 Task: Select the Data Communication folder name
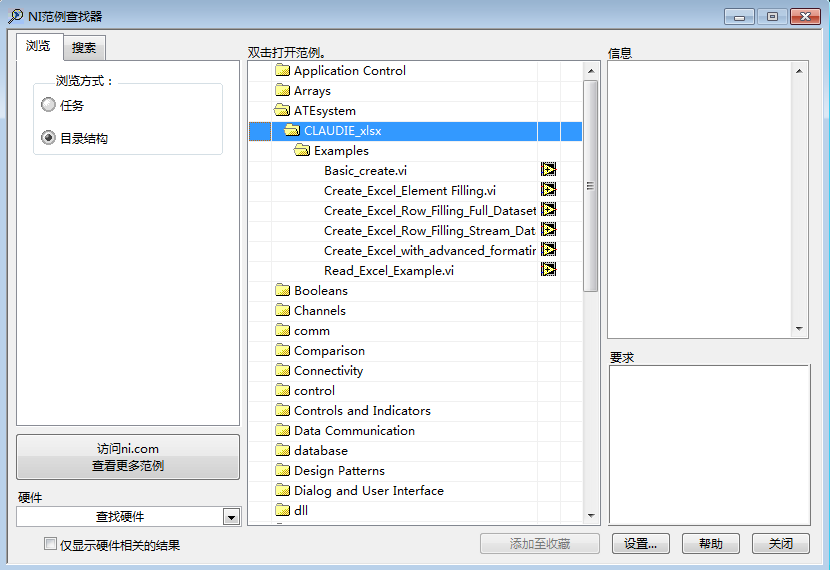[x=354, y=431]
